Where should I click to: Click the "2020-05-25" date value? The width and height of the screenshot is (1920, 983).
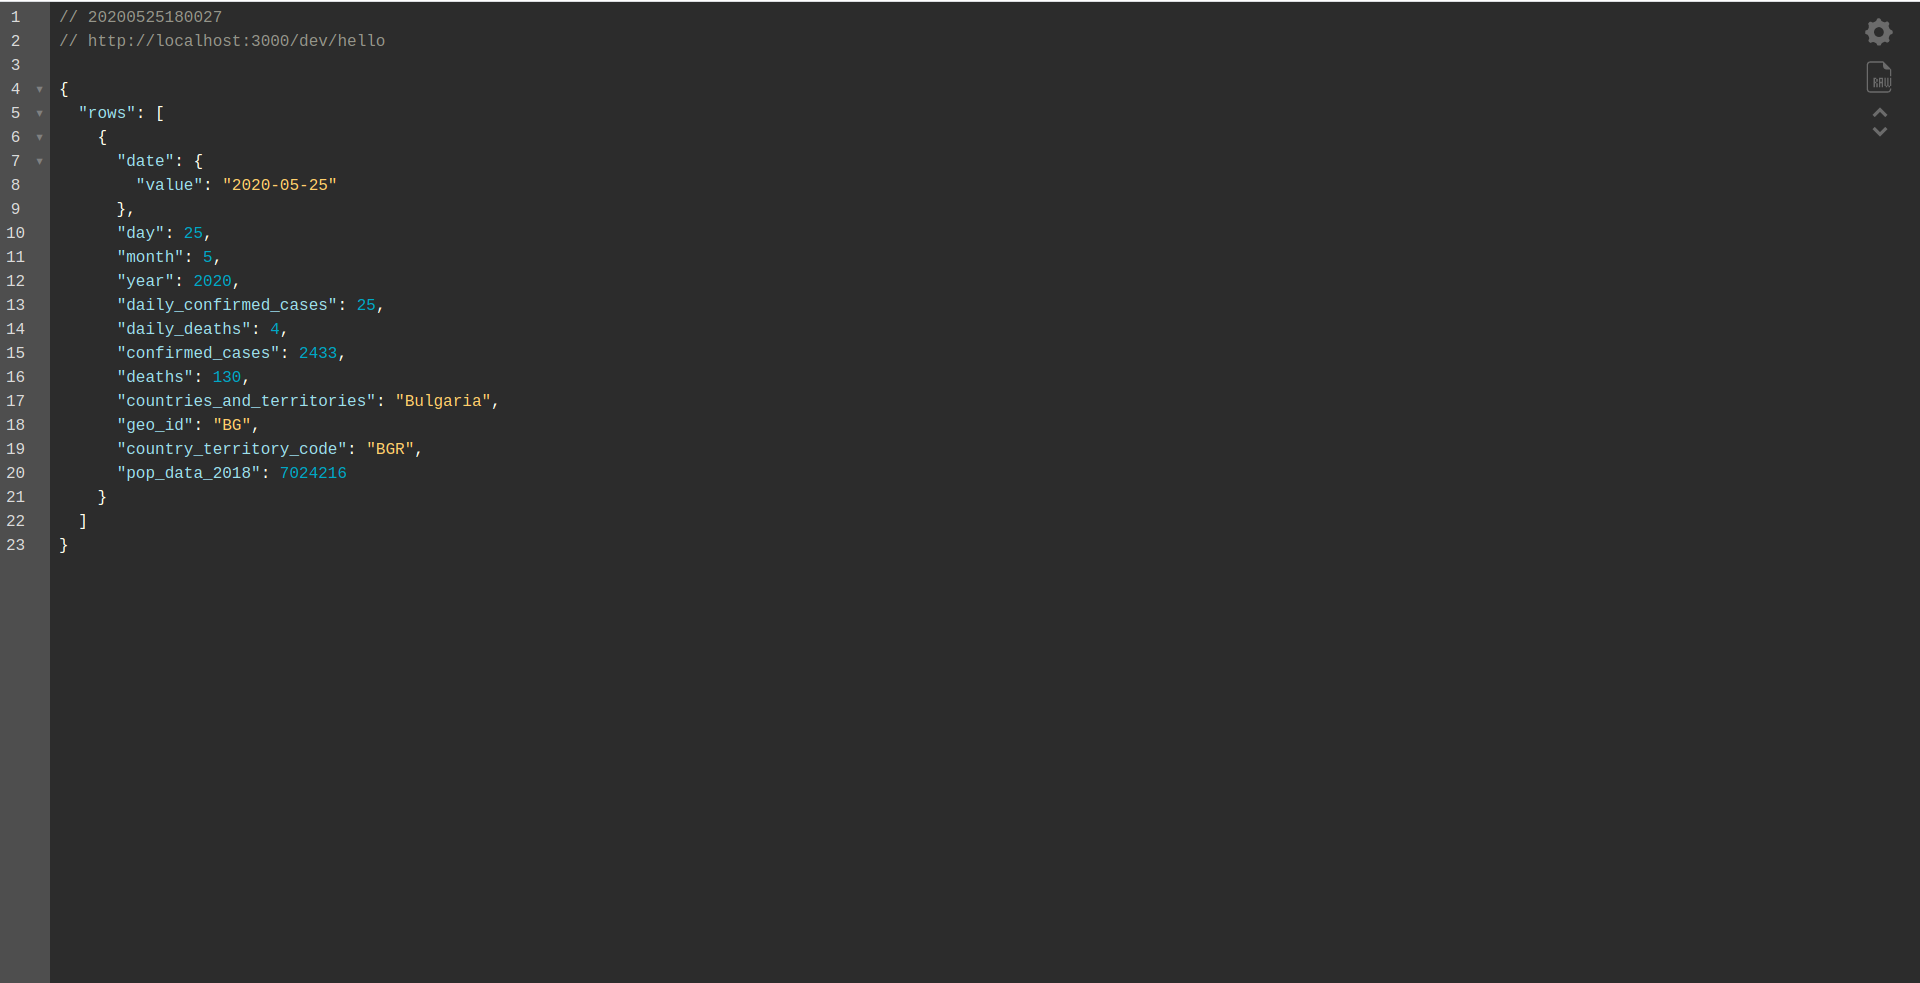pyautogui.click(x=280, y=185)
